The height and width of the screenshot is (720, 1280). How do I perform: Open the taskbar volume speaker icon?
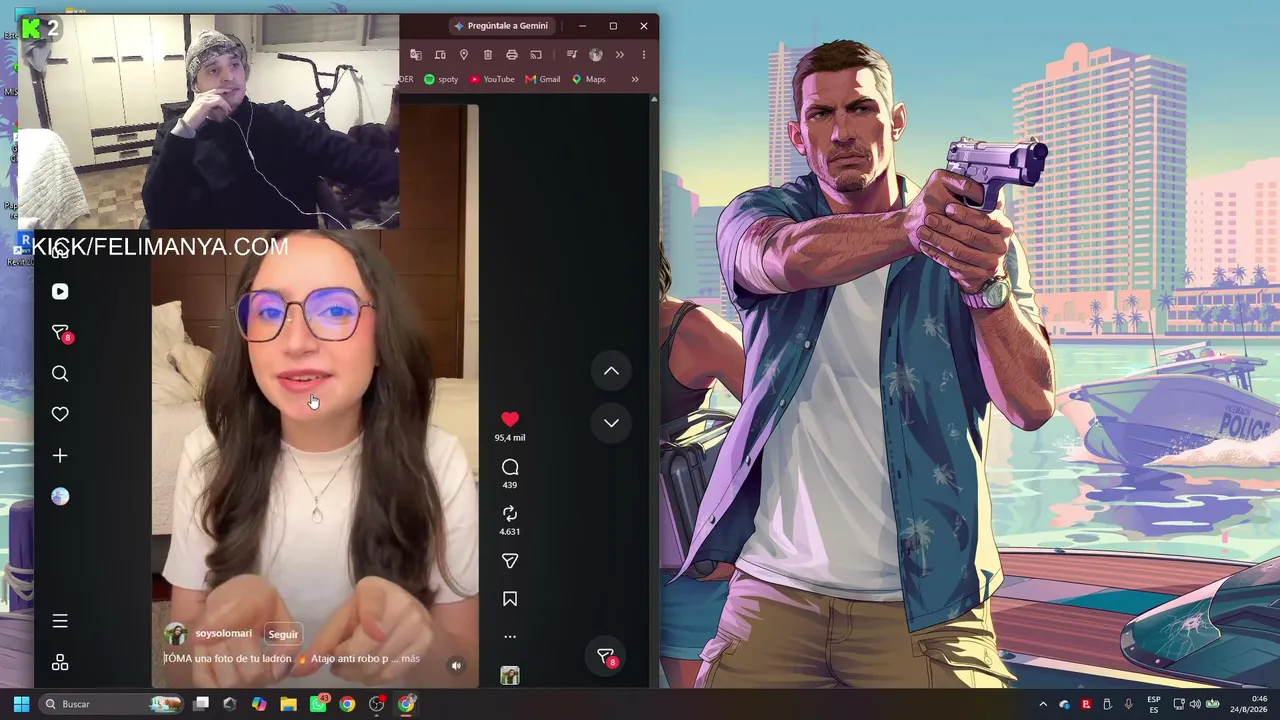coord(1195,704)
